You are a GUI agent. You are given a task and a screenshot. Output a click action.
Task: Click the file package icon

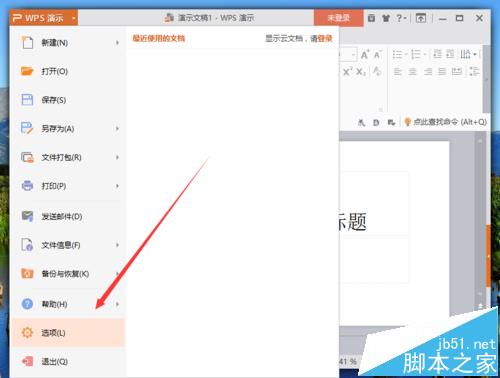[x=27, y=157]
